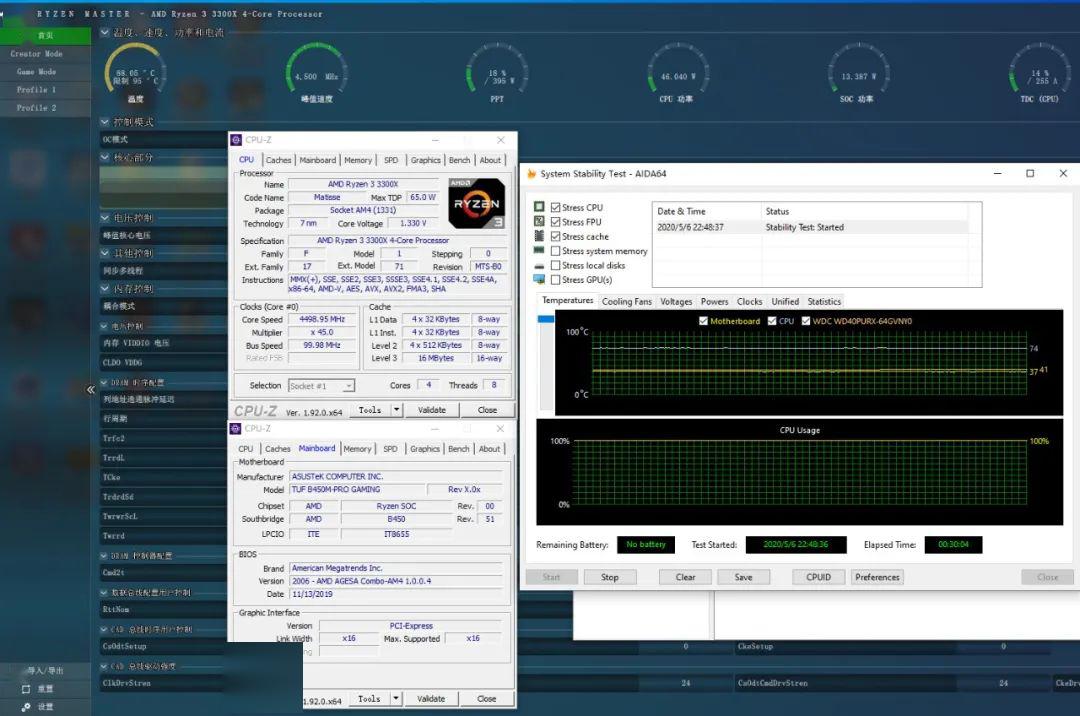Click Validate in the CPU-Z Processor info window
The image size is (1080, 716).
pyautogui.click(x=432, y=410)
